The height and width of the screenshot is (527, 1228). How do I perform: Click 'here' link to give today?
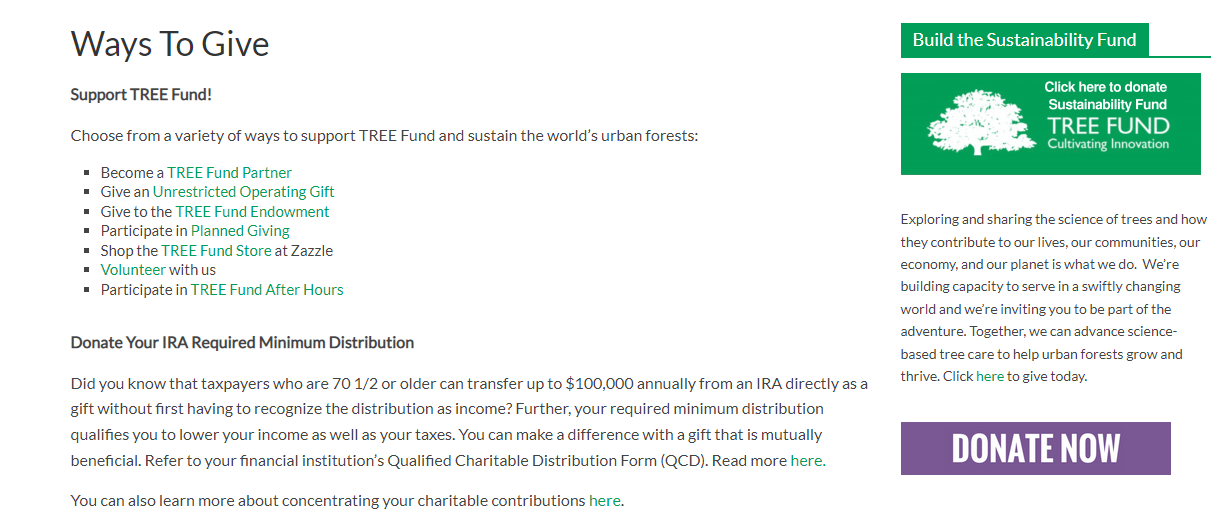990,376
